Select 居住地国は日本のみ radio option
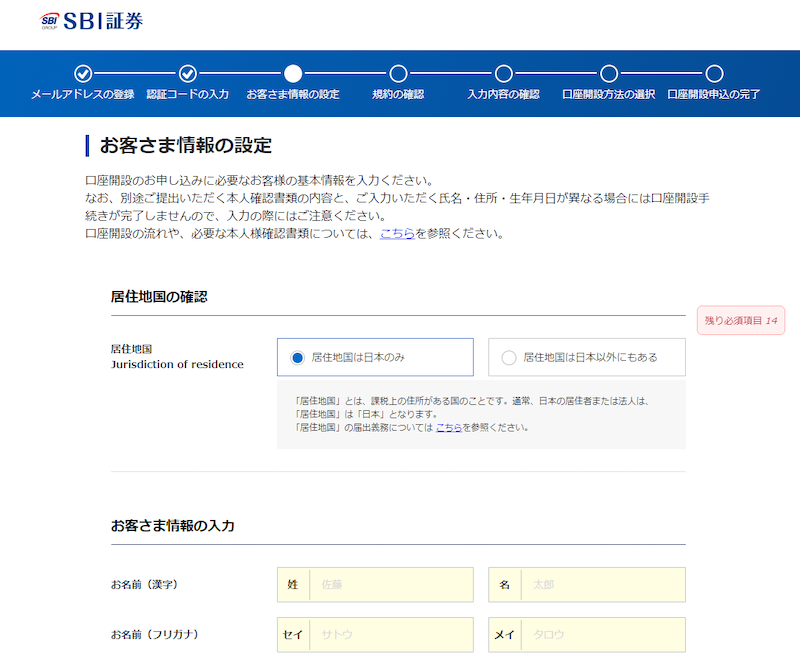This screenshot has height=662, width=800. (x=297, y=357)
